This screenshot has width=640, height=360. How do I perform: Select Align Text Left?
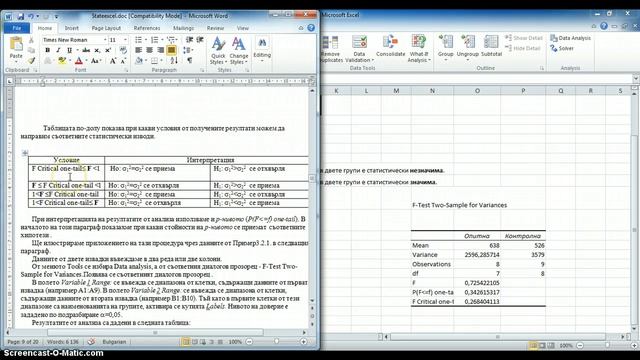pyautogui.click(x=139, y=50)
